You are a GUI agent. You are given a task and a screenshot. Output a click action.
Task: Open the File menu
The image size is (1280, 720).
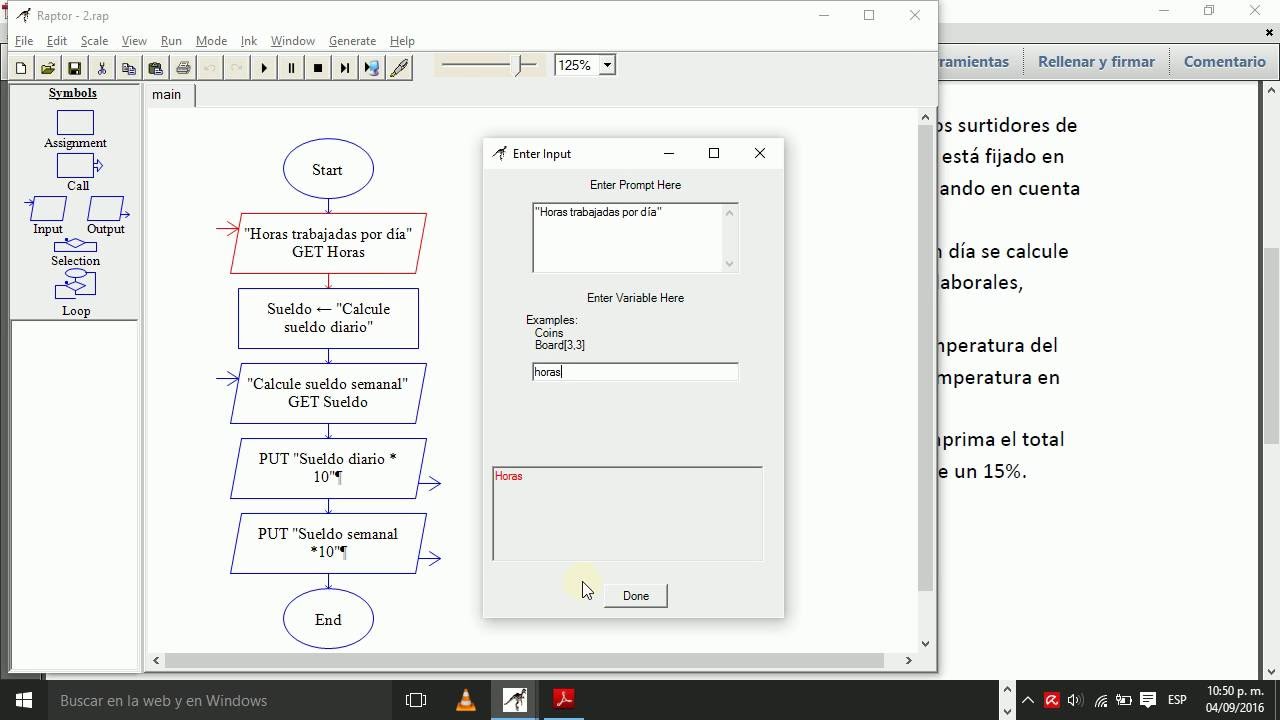[24, 41]
